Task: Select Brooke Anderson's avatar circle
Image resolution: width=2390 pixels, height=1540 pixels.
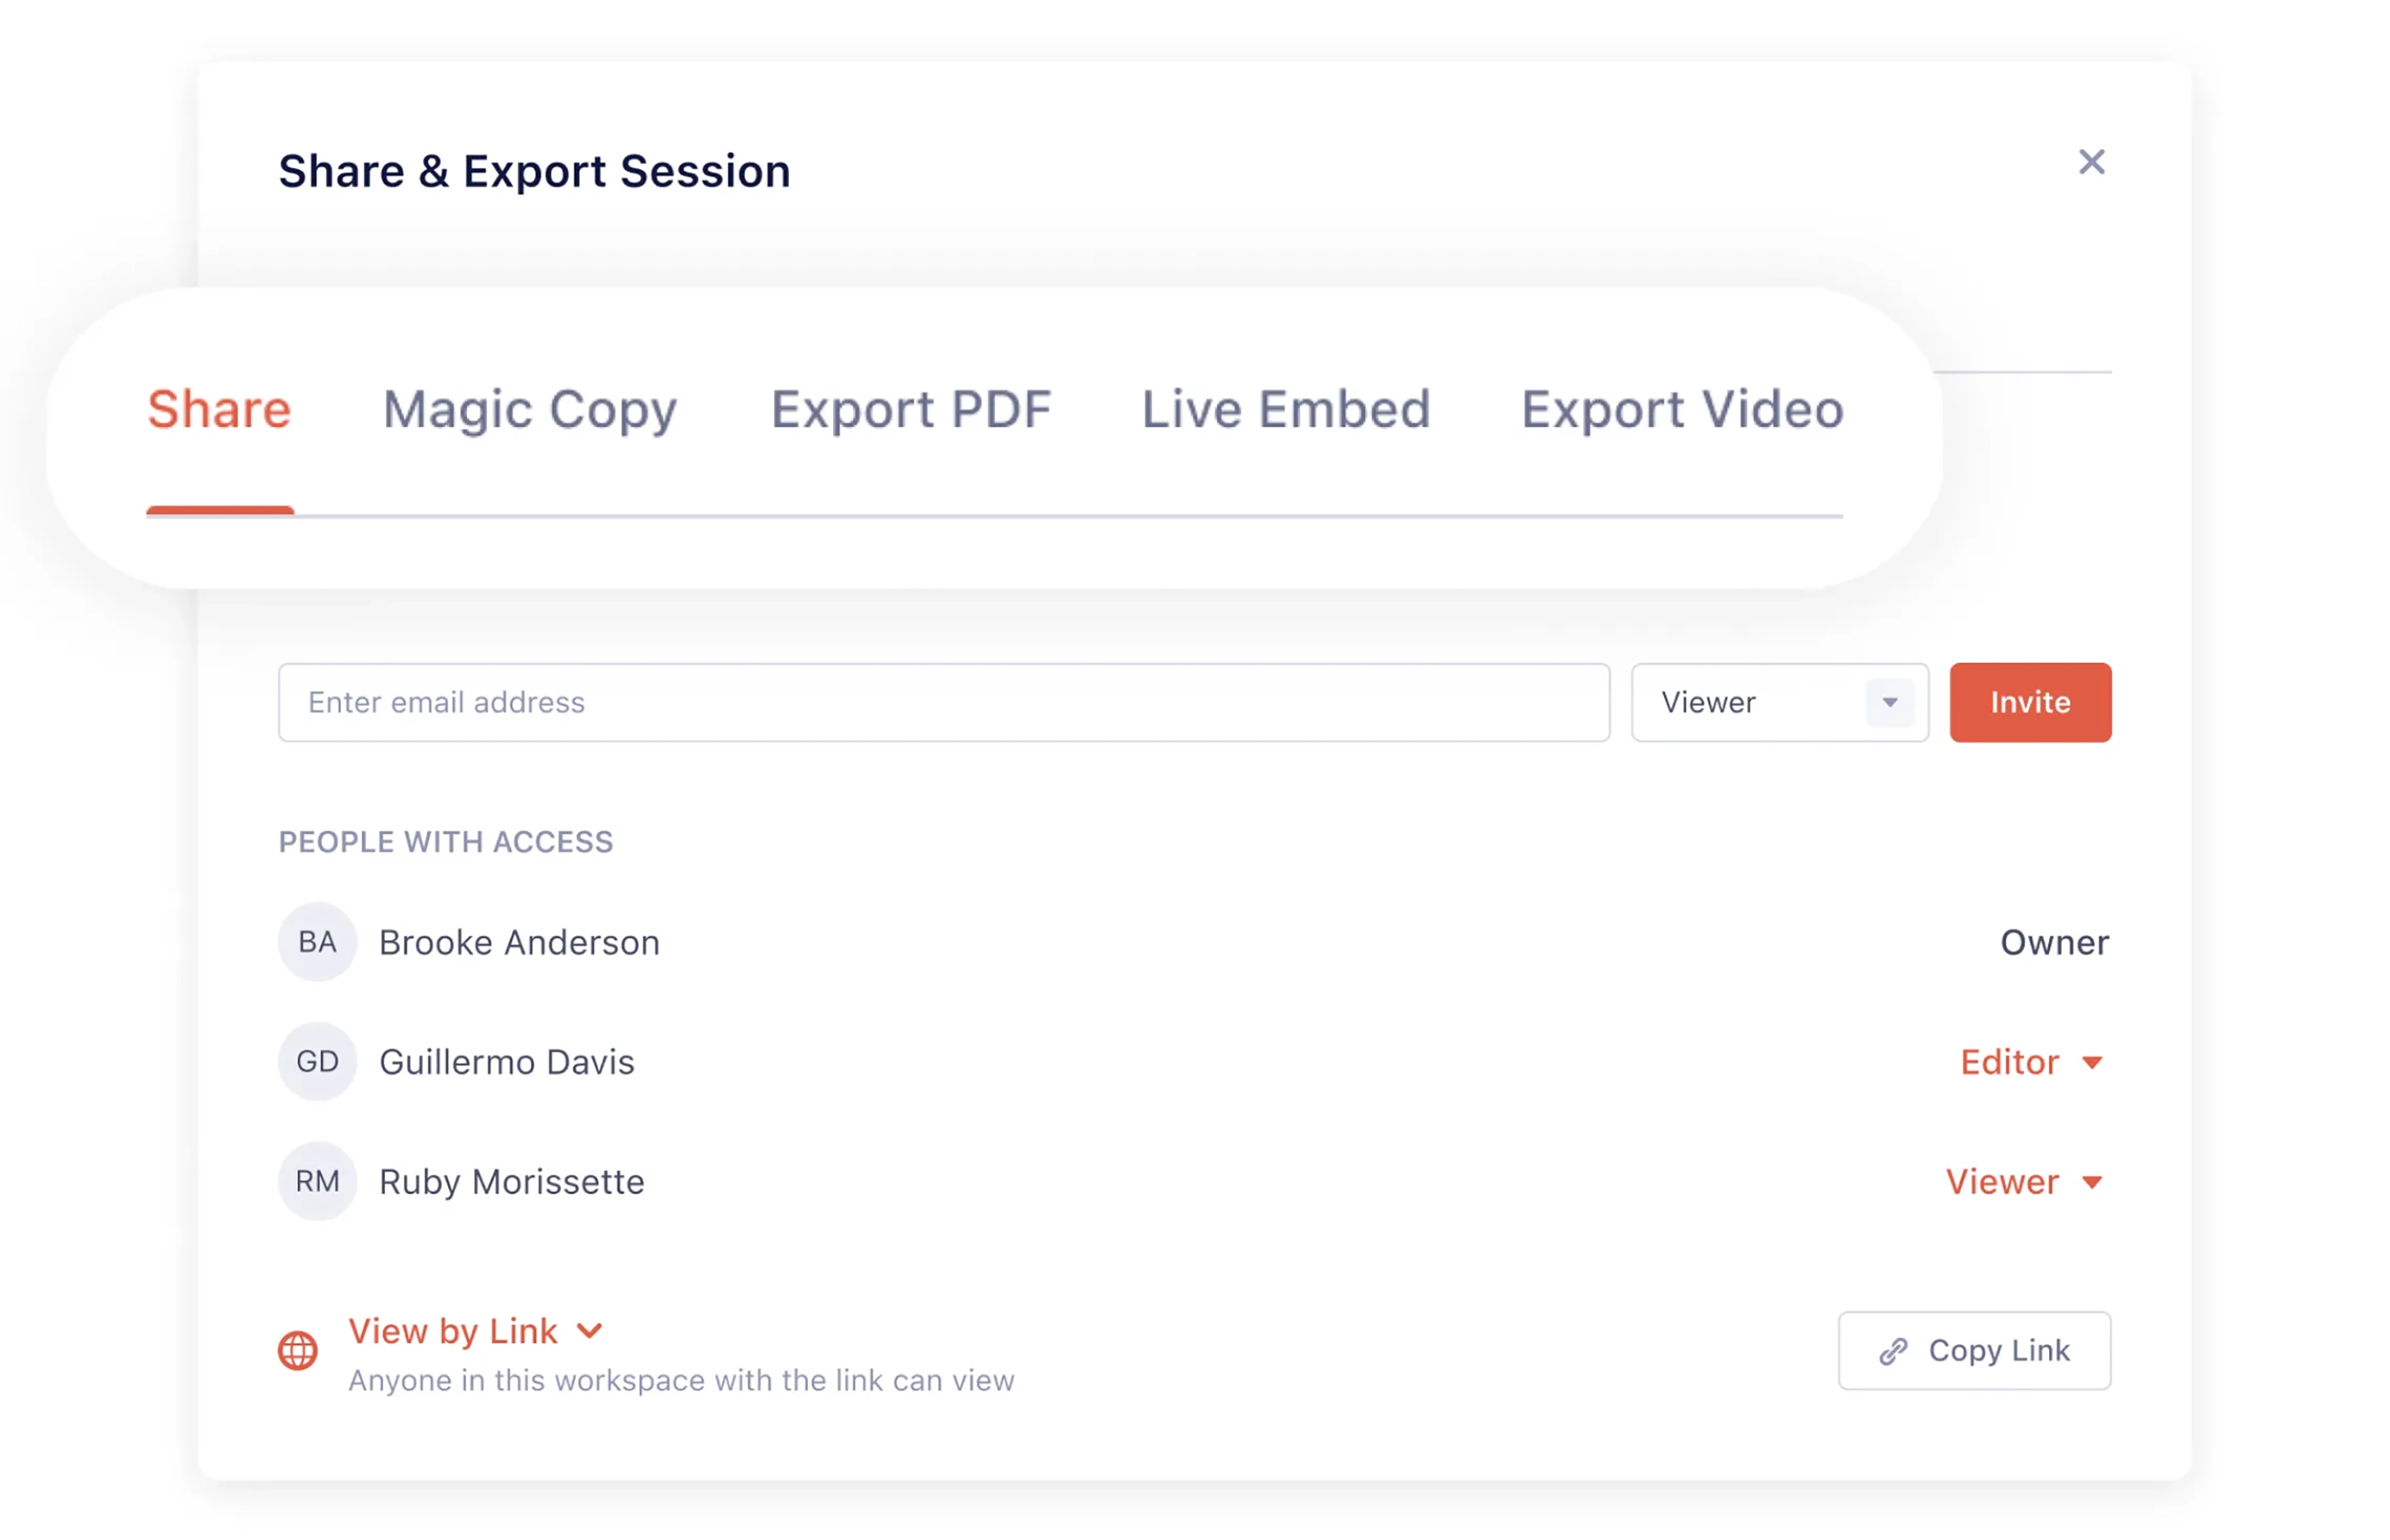Action: click(317, 941)
